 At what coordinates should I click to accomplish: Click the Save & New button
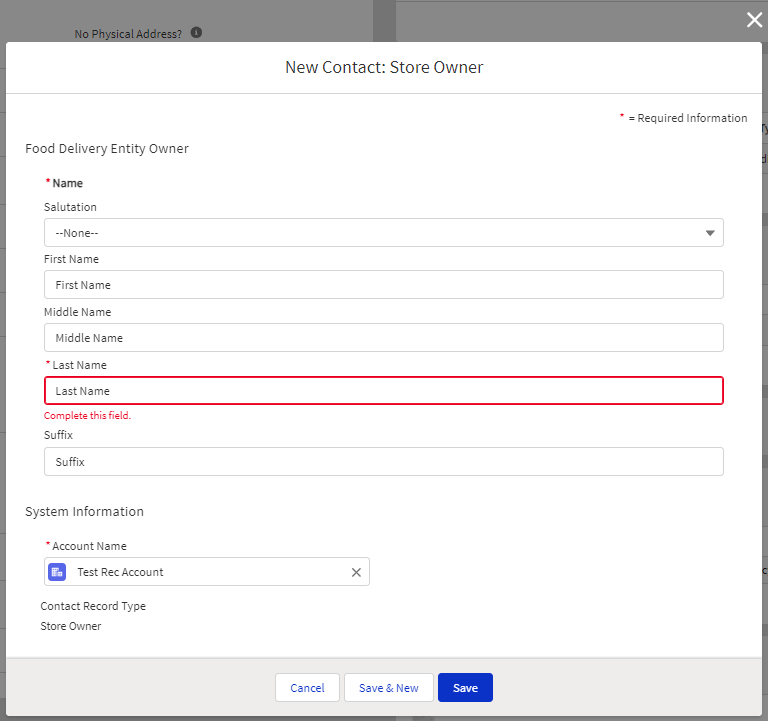pyautogui.click(x=388, y=688)
